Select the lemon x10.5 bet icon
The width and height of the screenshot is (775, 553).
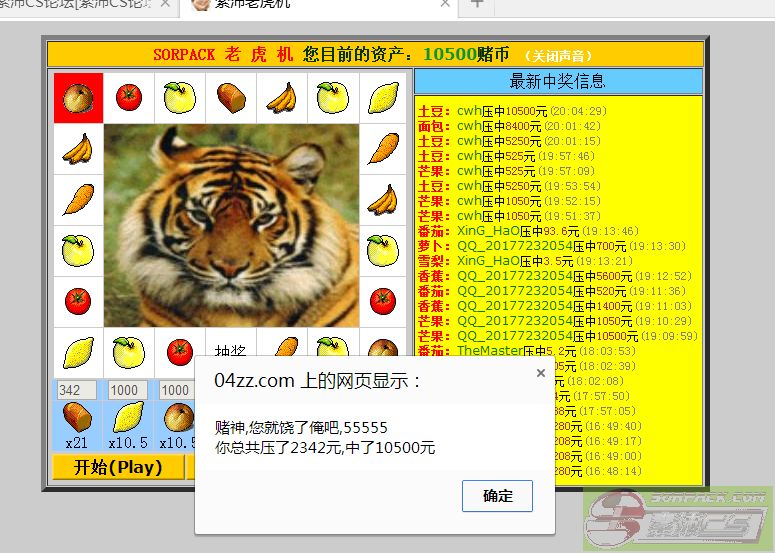click(x=128, y=416)
